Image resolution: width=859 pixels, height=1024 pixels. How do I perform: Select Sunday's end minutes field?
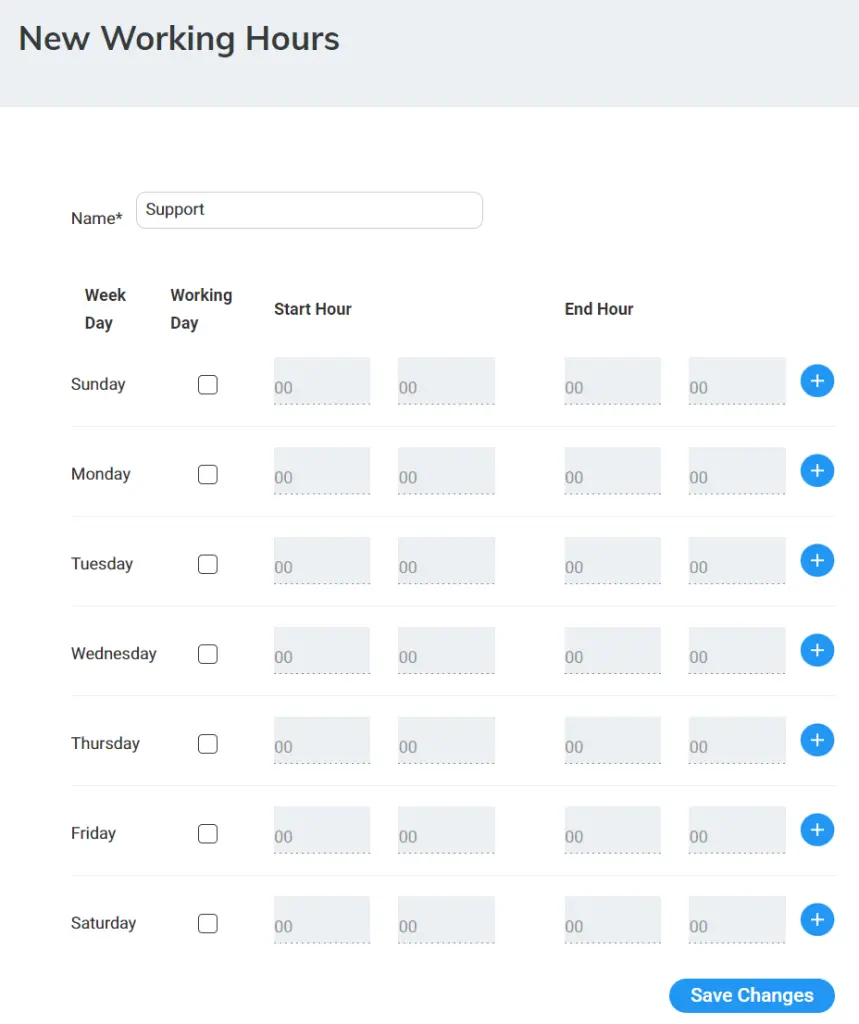click(x=737, y=381)
